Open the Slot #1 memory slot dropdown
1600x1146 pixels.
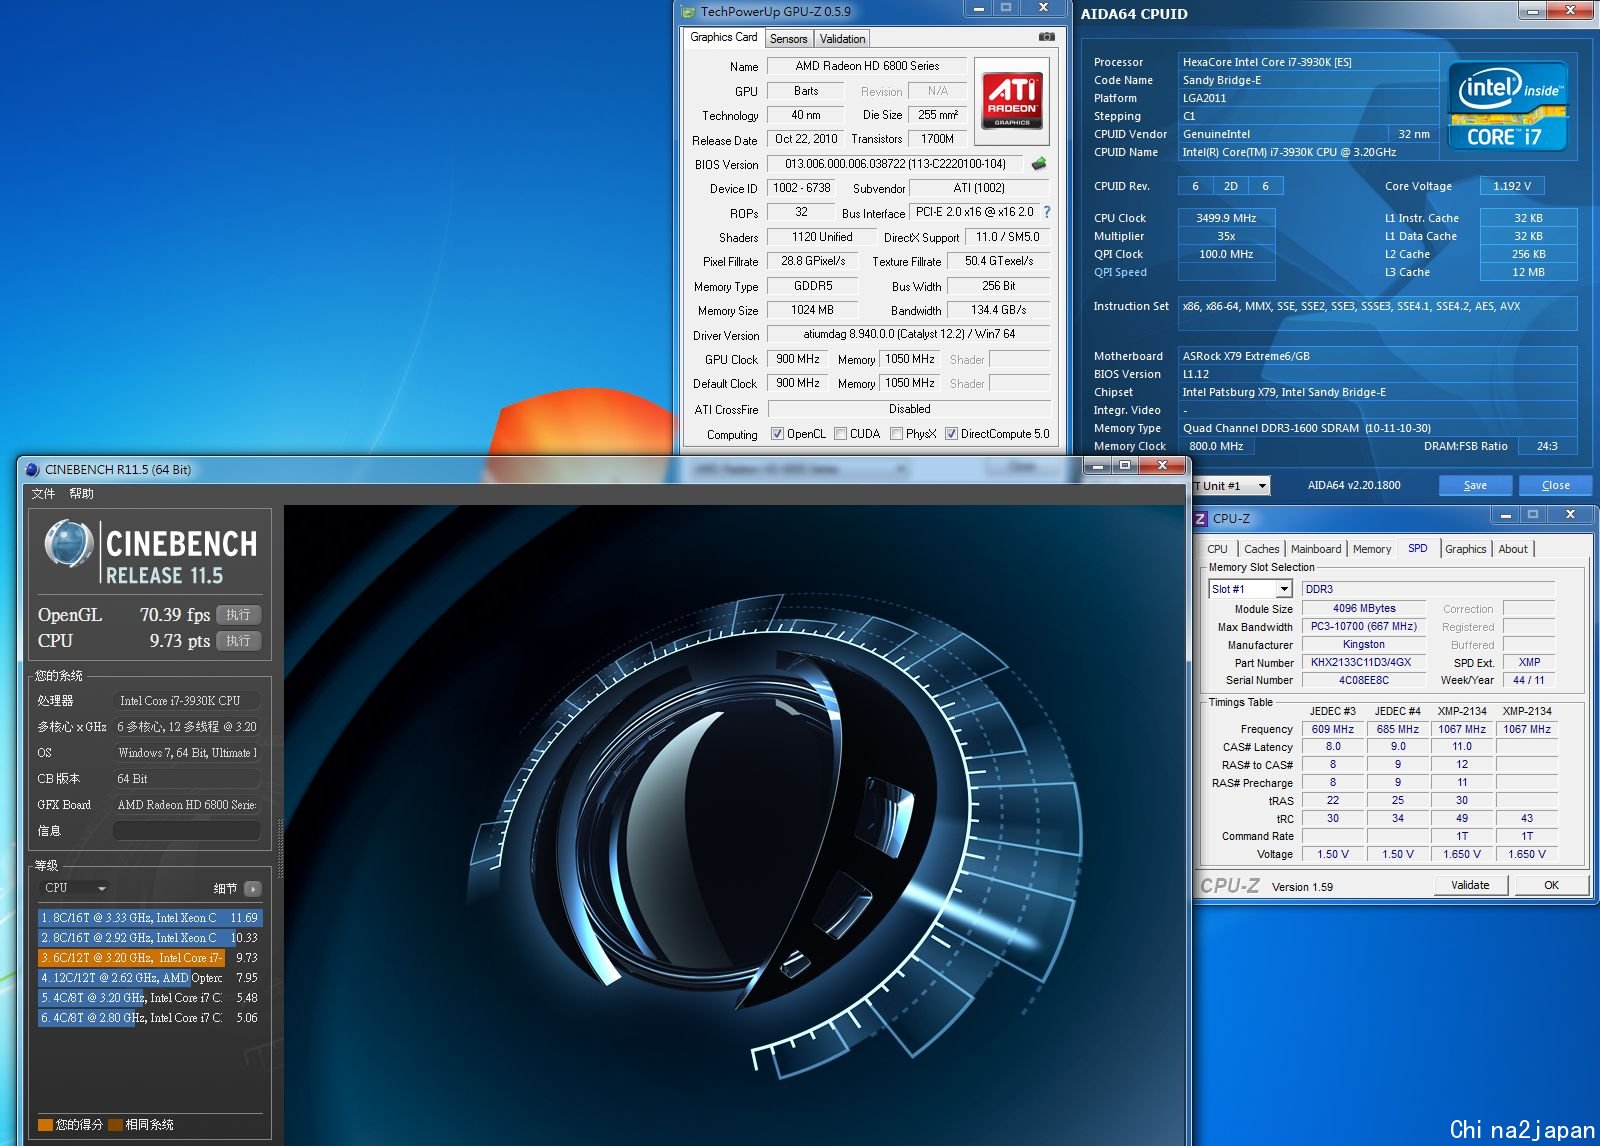click(1250, 589)
